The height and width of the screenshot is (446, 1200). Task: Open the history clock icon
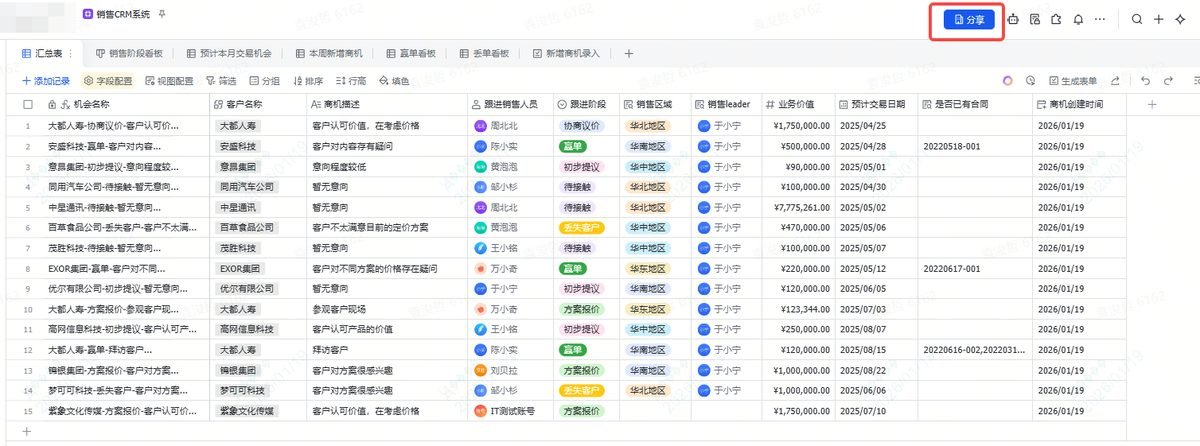click(1031, 81)
